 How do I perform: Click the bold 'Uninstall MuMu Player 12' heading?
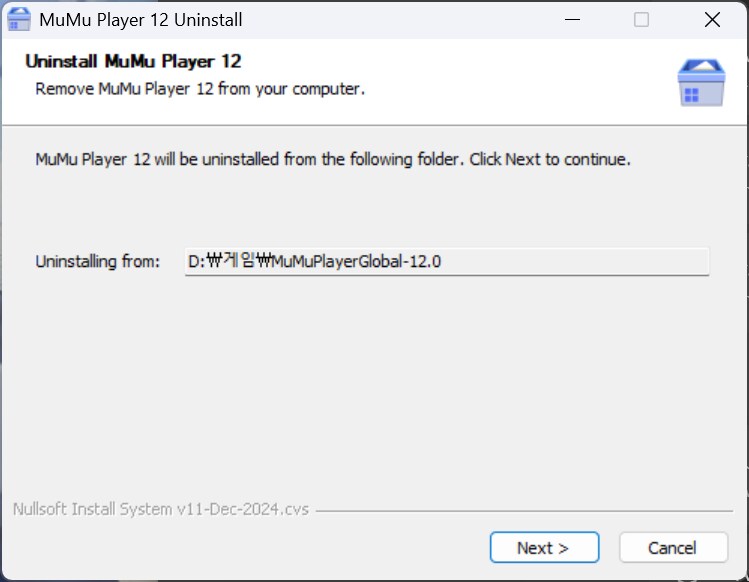[x=133, y=61]
